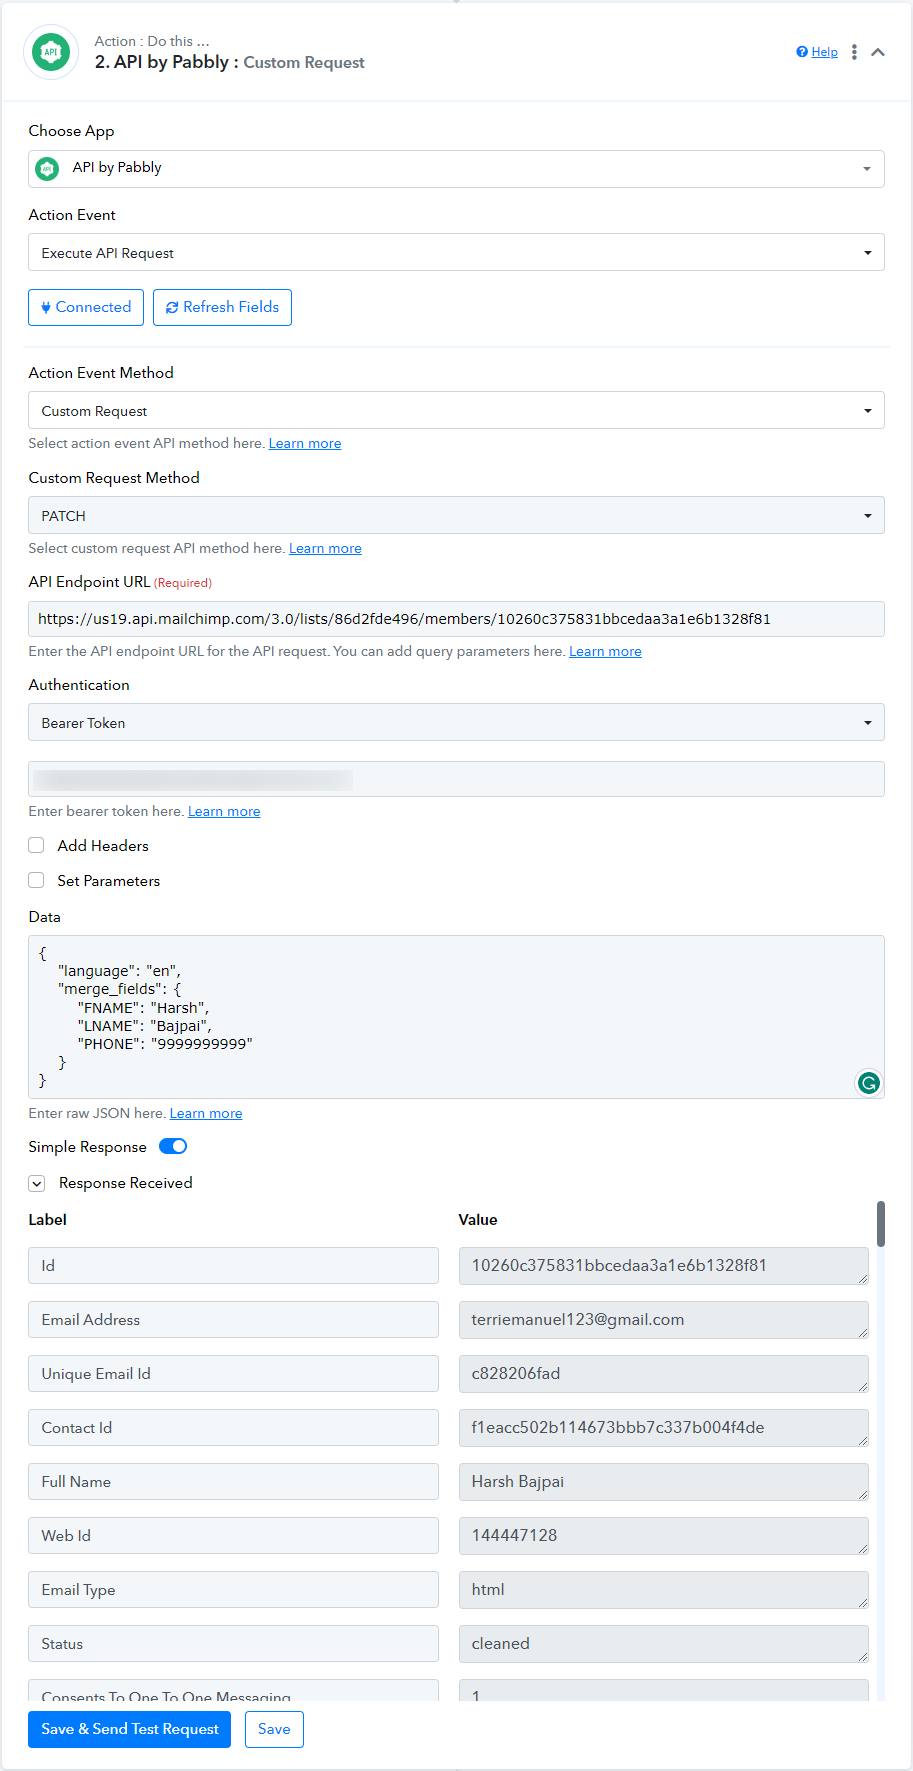Open the Action Event Method dropdown

(x=456, y=410)
